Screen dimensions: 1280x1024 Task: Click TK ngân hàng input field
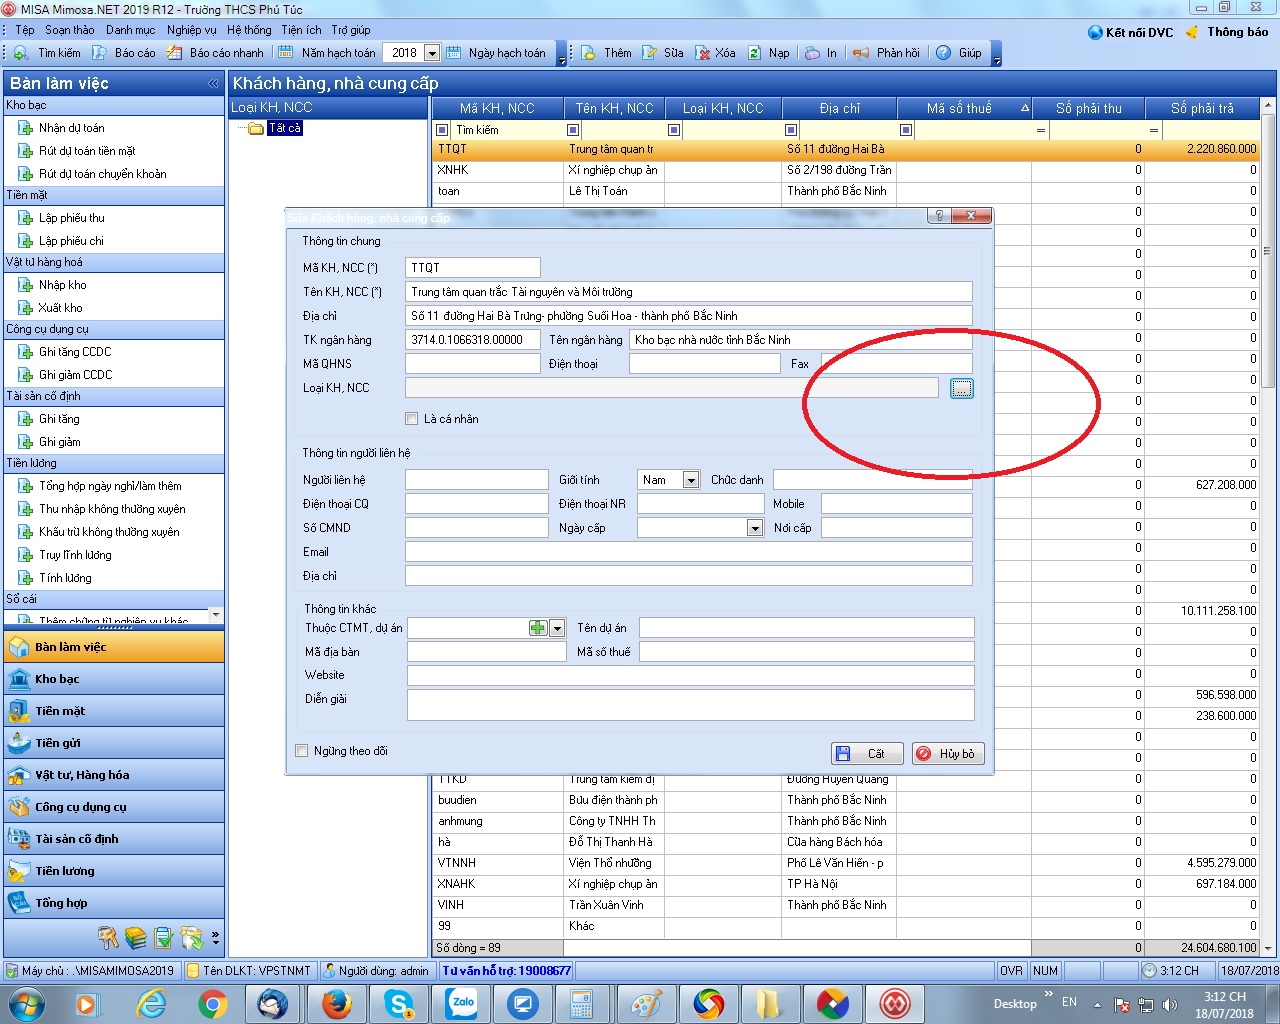click(473, 340)
